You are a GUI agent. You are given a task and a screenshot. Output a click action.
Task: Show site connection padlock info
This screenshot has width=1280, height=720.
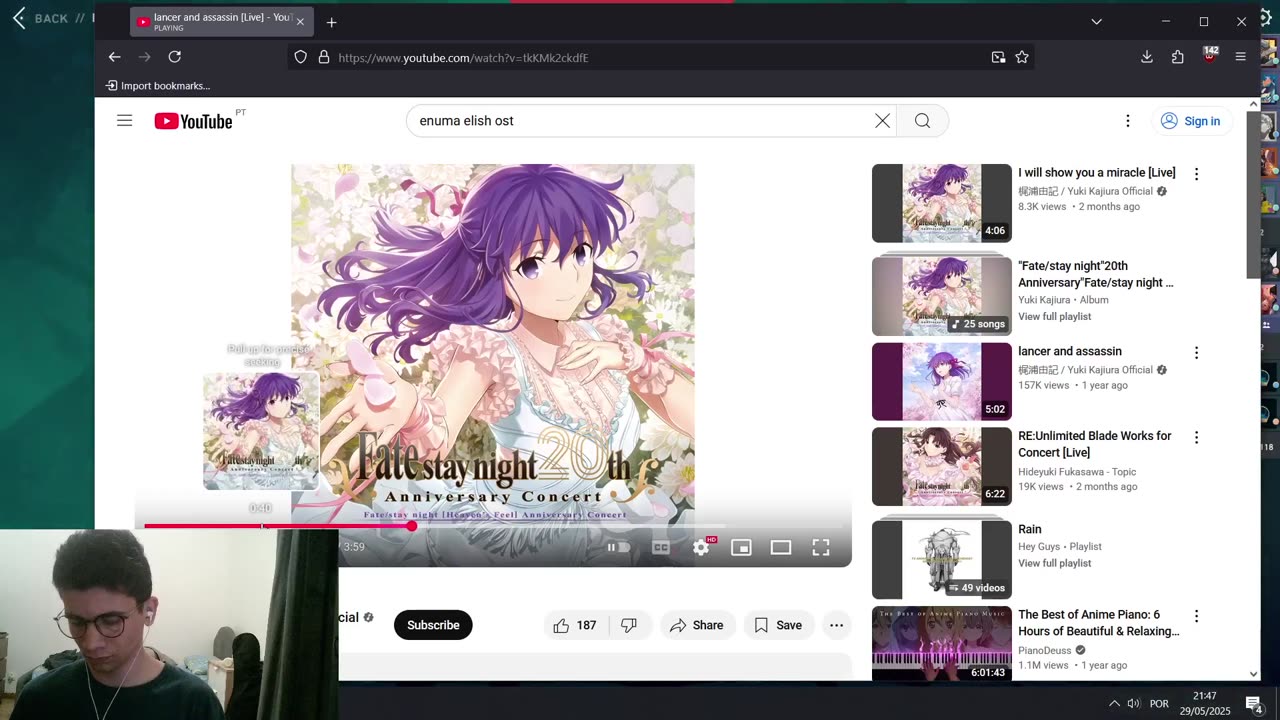pyautogui.click(x=323, y=57)
